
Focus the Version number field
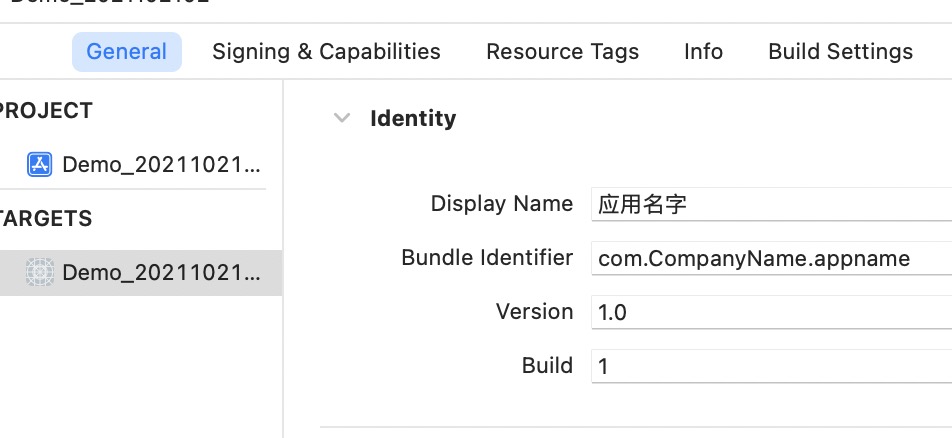pyautogui.click(x=770, y=312)
